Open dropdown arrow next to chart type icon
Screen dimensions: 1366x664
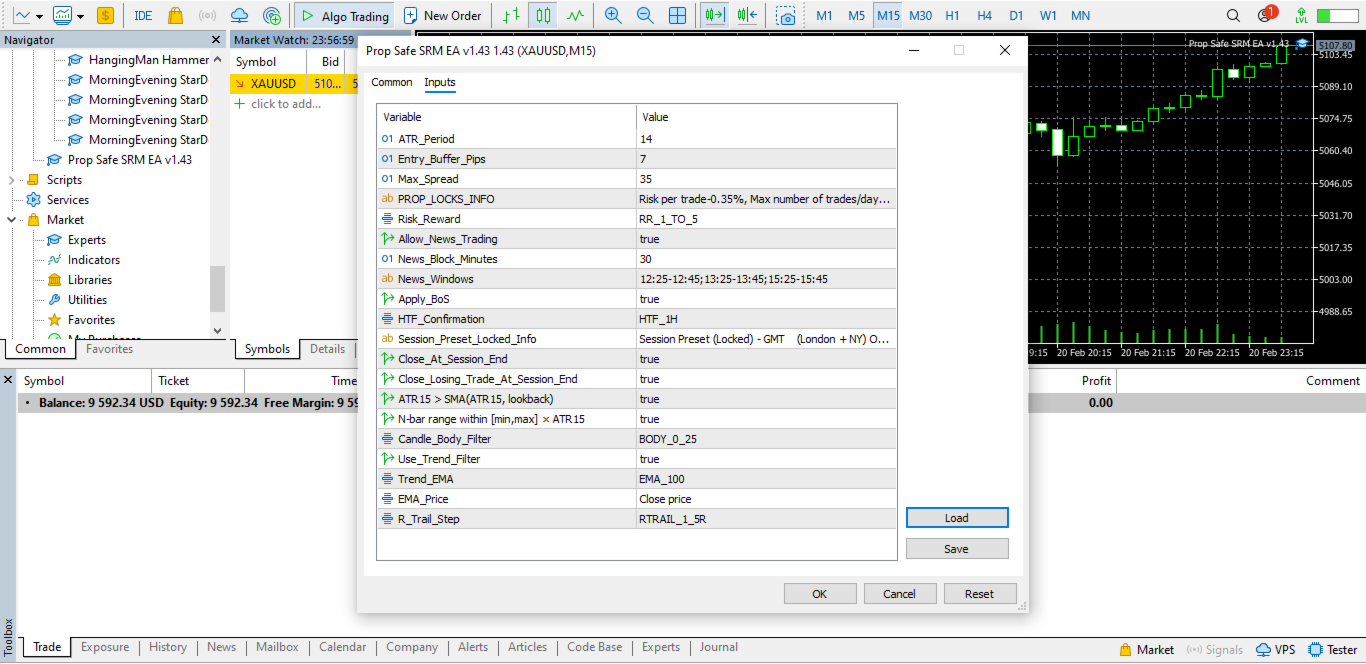[x=40, y=17]
